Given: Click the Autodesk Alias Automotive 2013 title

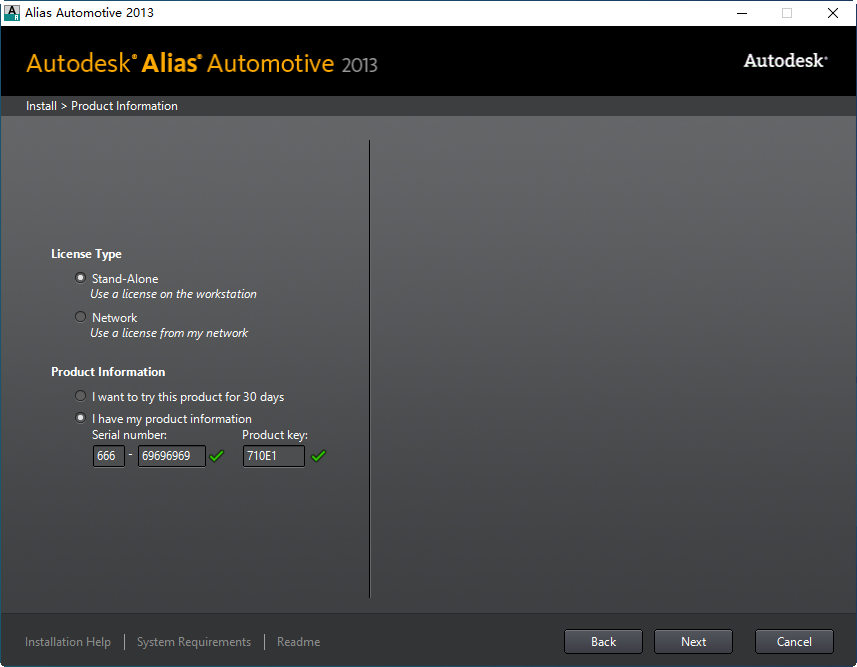Looking at the screenshot, I should pos(202,63).
